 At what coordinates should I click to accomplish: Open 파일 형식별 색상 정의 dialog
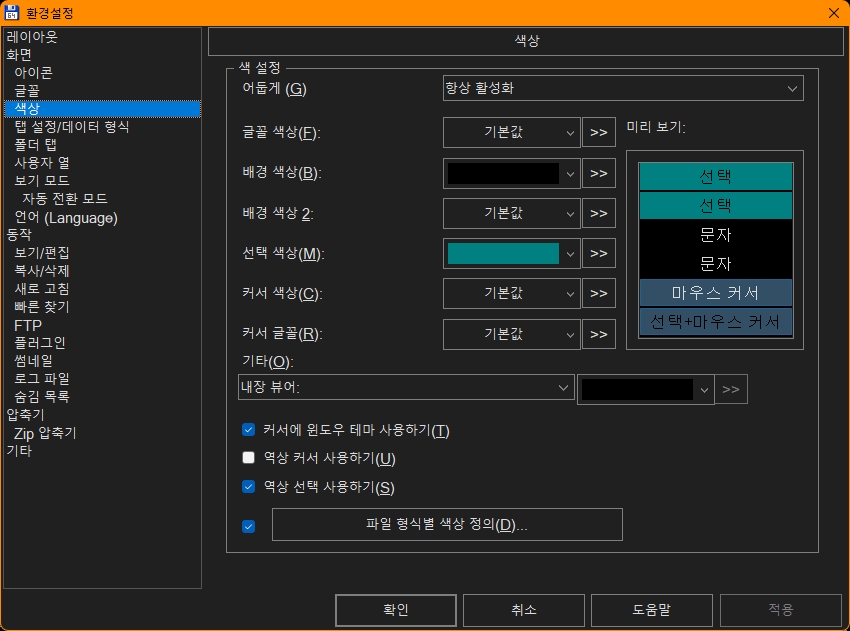click(x=447, y=525)
